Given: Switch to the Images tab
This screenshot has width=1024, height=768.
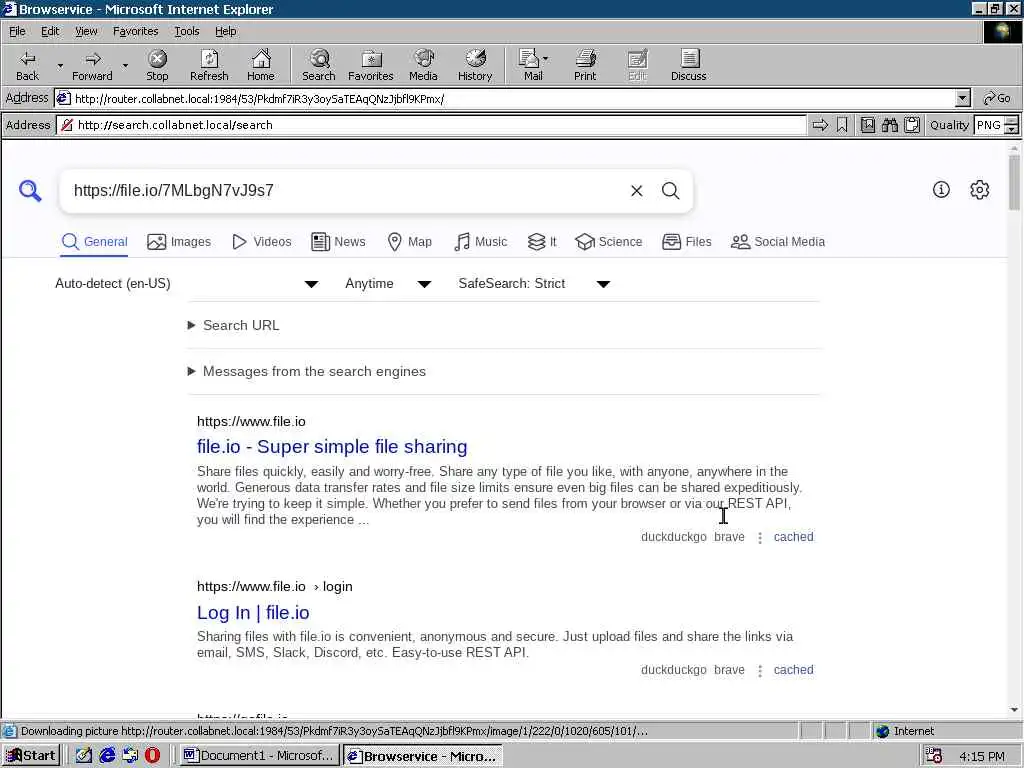Looking at the screenshot, I should [179, 242].
